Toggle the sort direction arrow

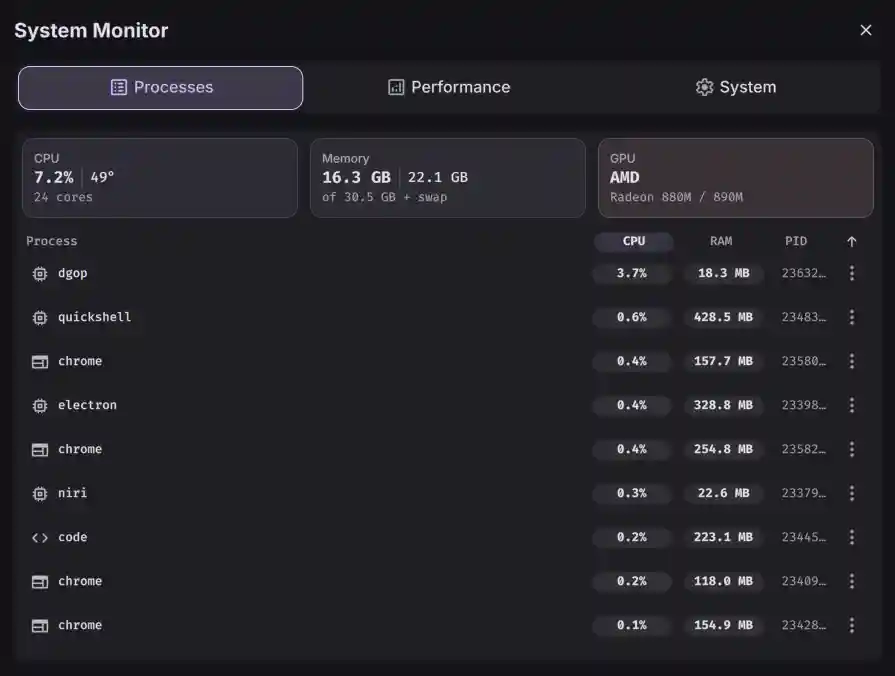pyautogui.click(x=851, y=241)
